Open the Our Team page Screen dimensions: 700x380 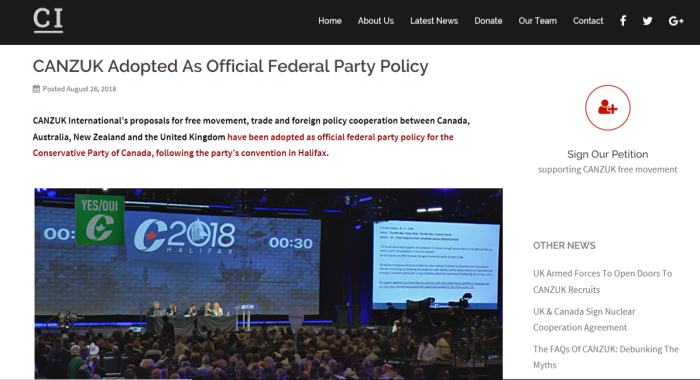click(538, 21)
